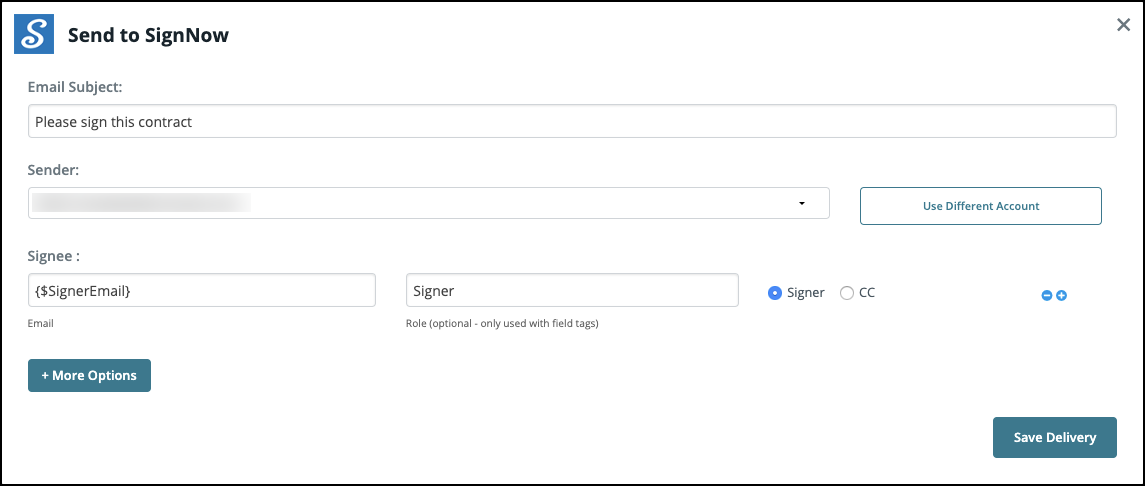1145x486 pixels.
Task: Remove the signee with the minus icon
Action: pos(1047,295)
